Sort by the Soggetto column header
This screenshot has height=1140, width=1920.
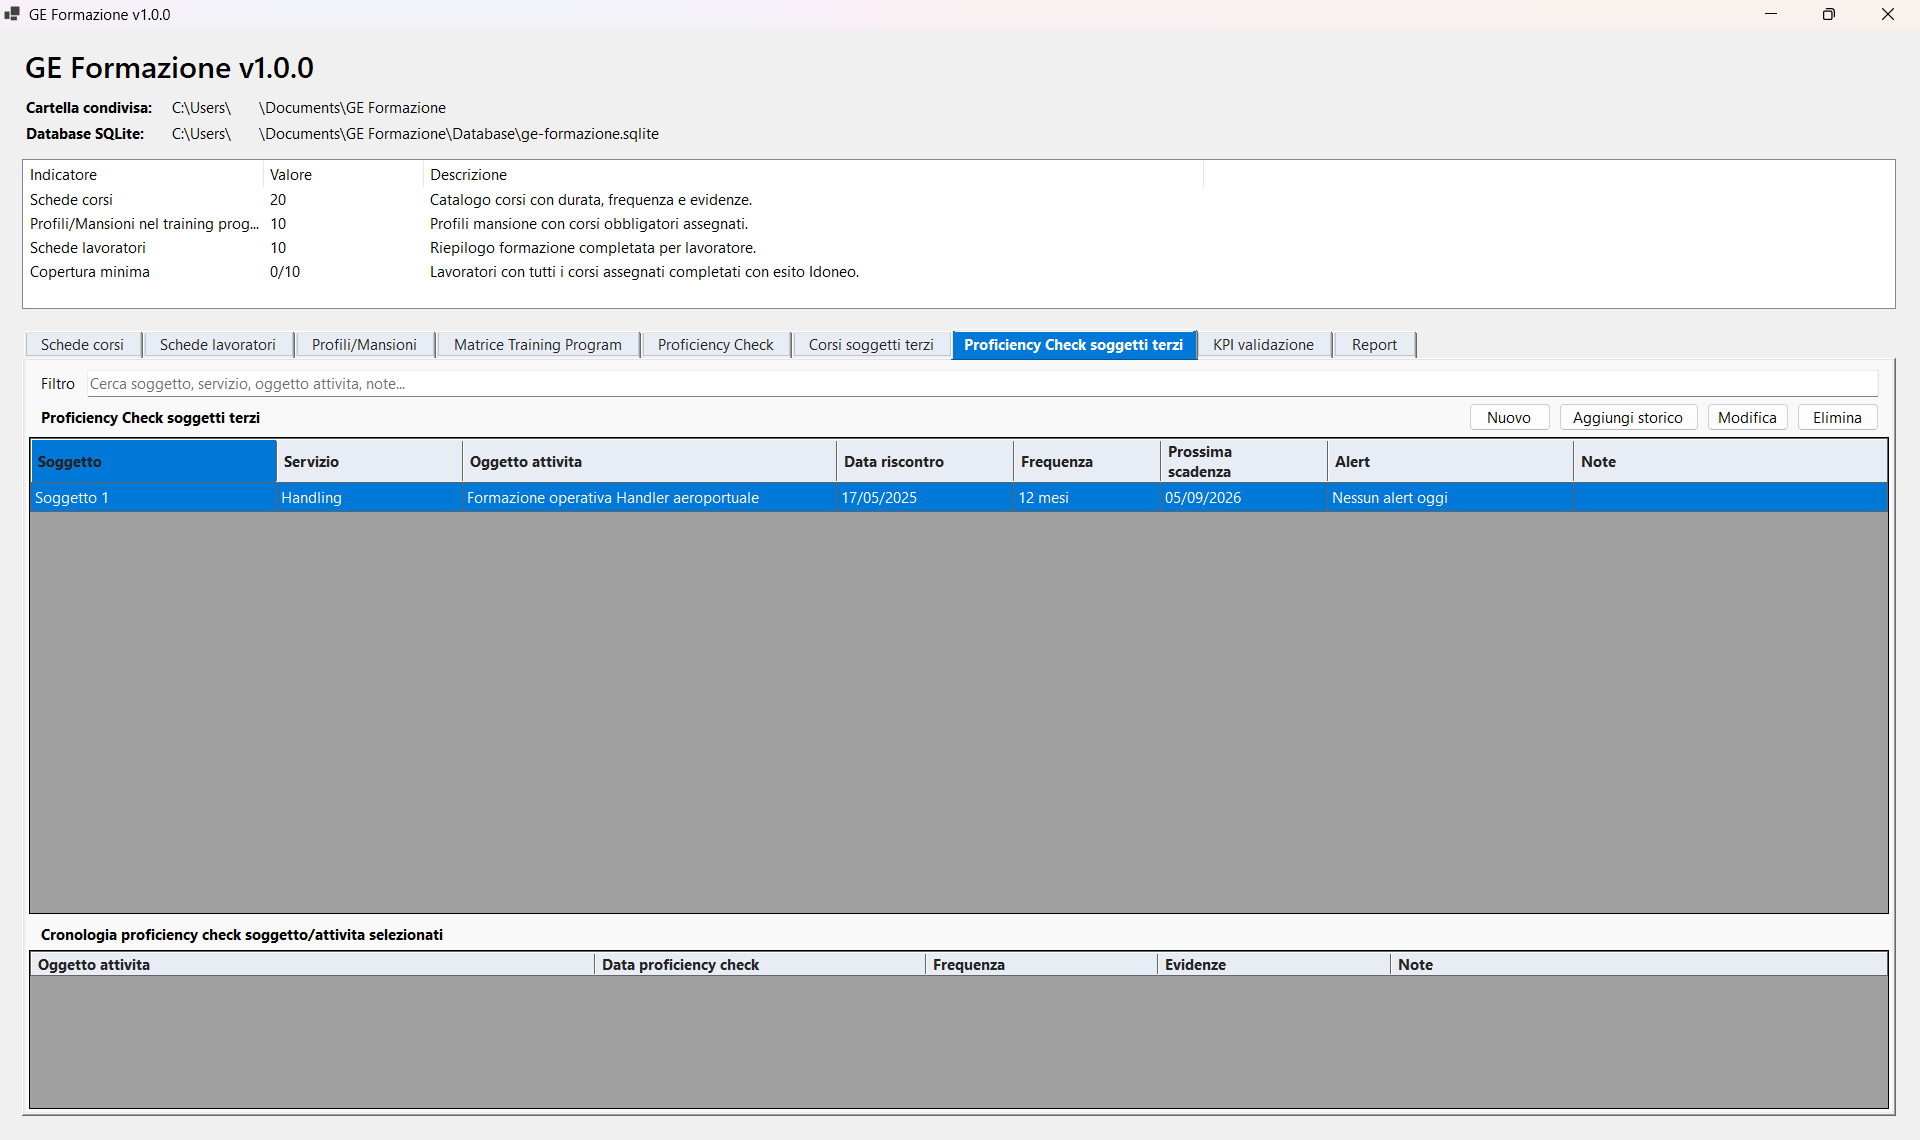153,462
